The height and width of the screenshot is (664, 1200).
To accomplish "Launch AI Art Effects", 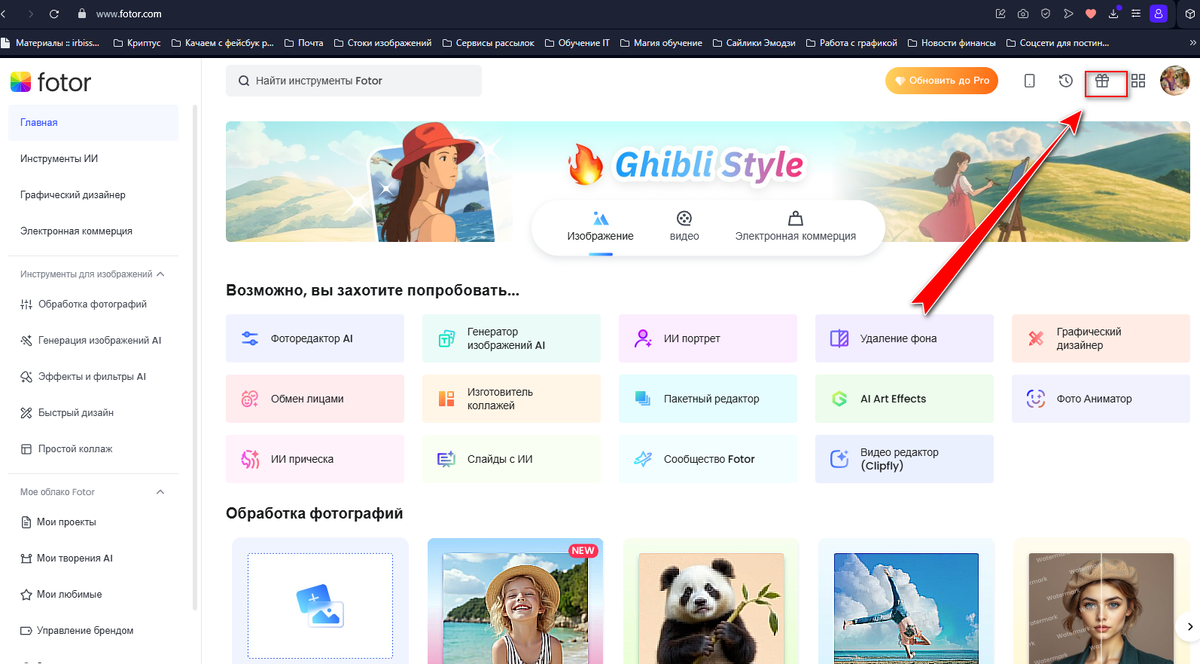I will tap(903, 398).
